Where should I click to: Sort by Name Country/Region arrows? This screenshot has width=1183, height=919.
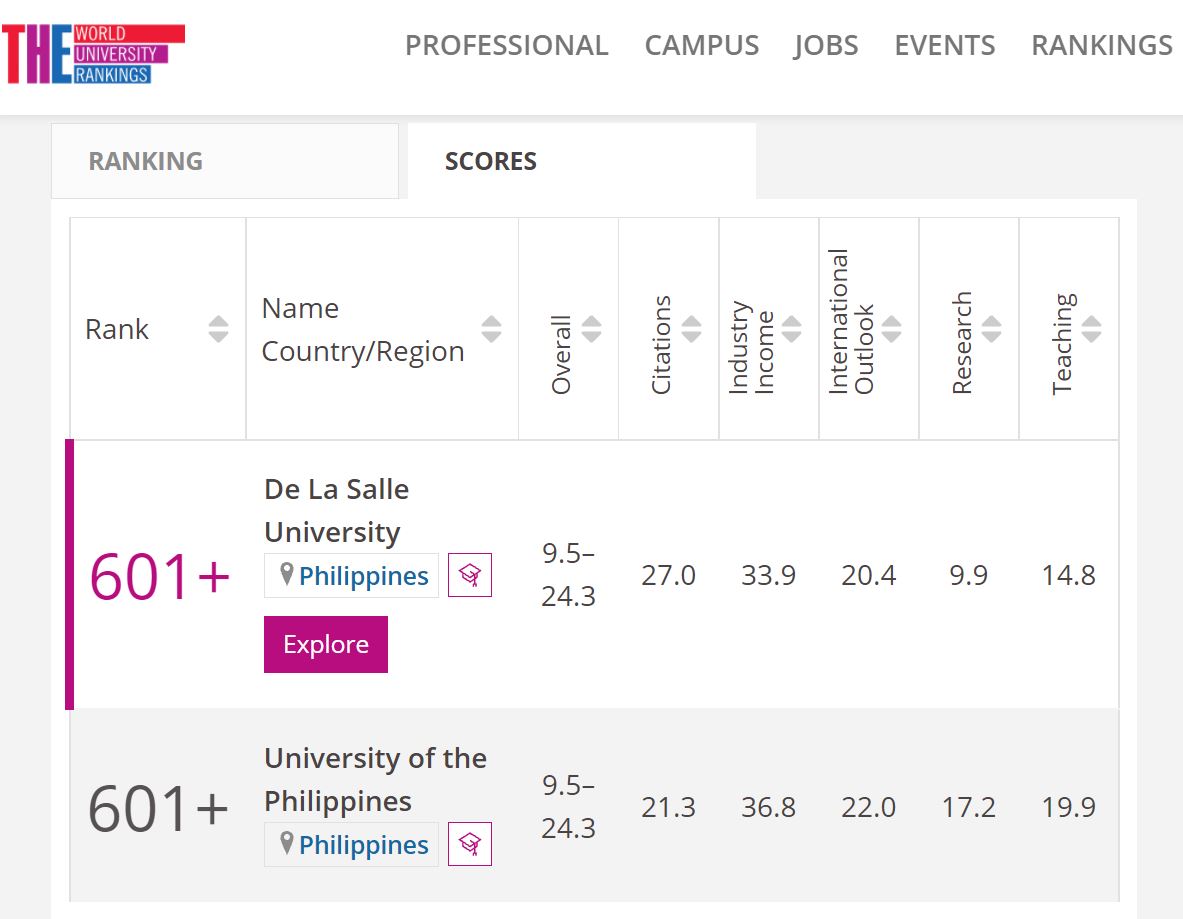click(x=491, y=329)
